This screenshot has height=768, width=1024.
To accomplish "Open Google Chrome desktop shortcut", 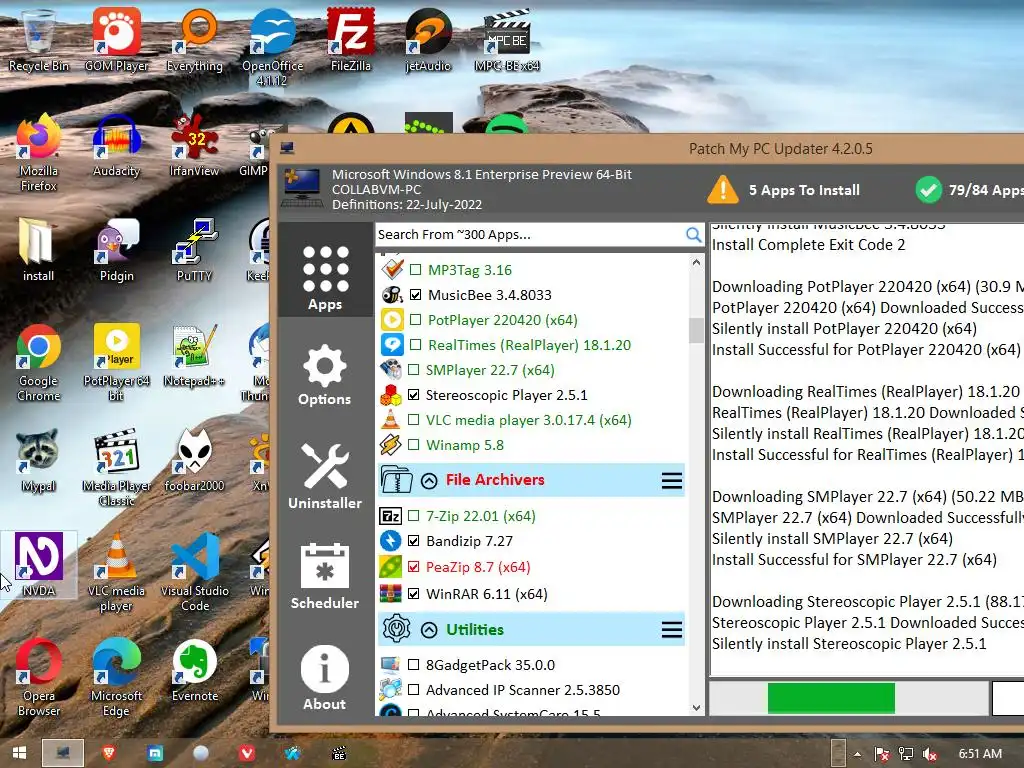I will 39,363.
